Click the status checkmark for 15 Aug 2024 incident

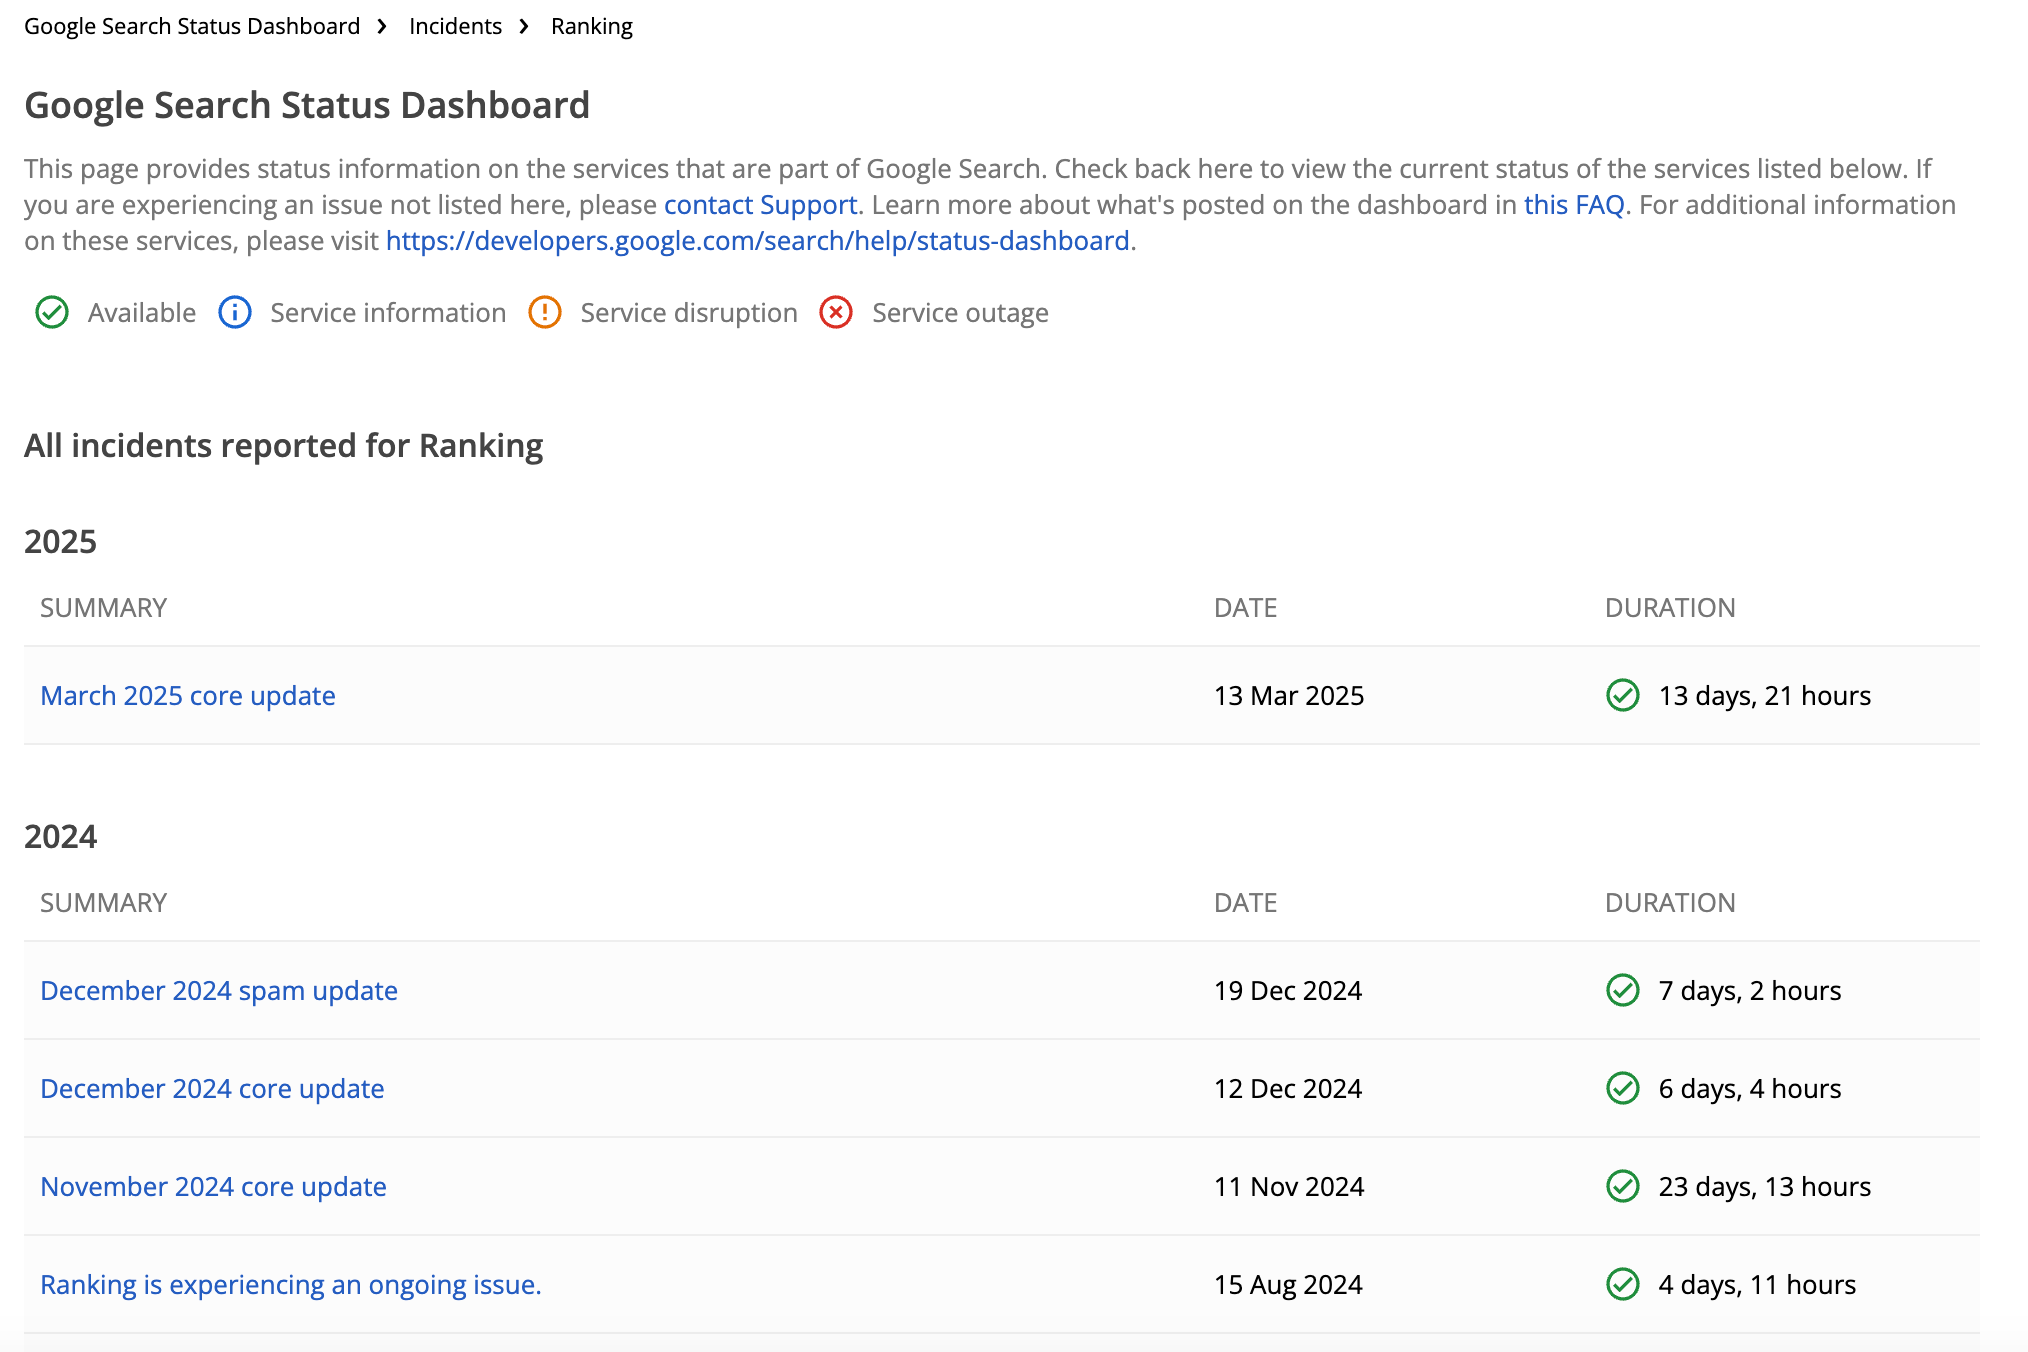point(1623,1284)
